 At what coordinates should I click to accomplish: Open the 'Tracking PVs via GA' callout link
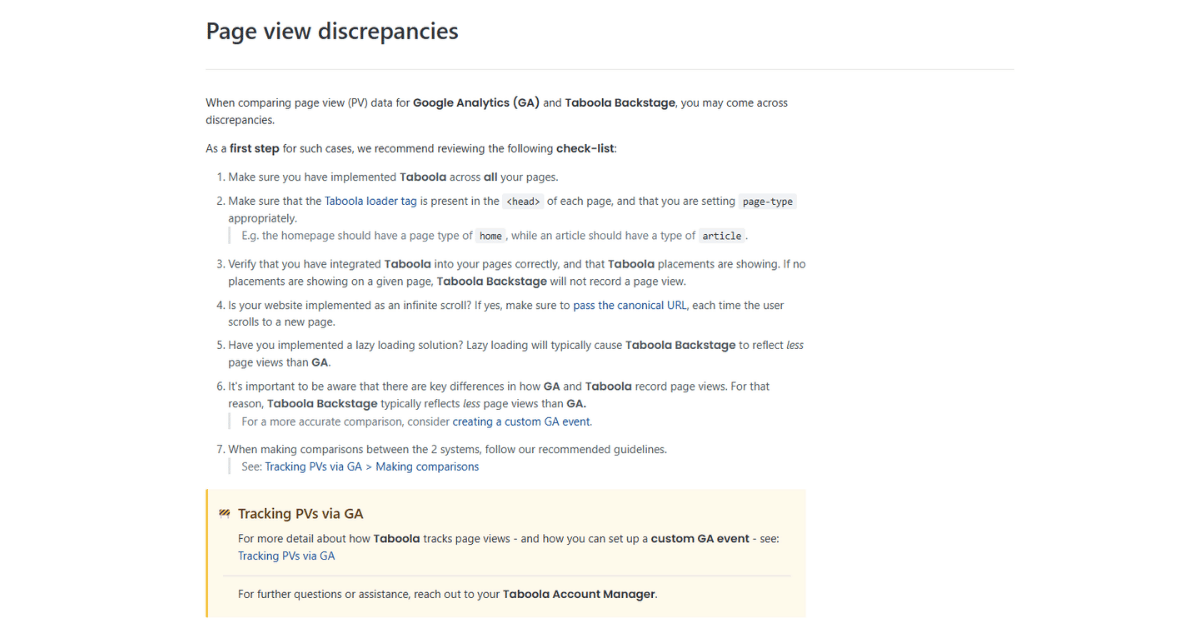pos(286,556)
